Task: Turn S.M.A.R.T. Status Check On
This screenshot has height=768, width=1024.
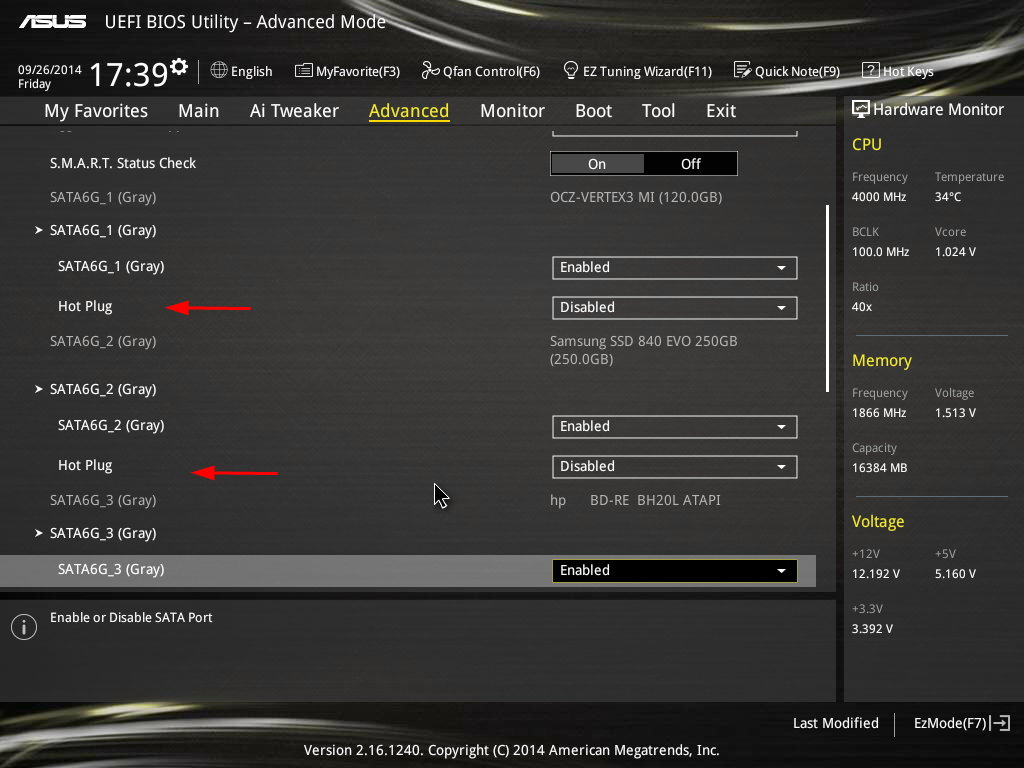Action: [597, 164]
